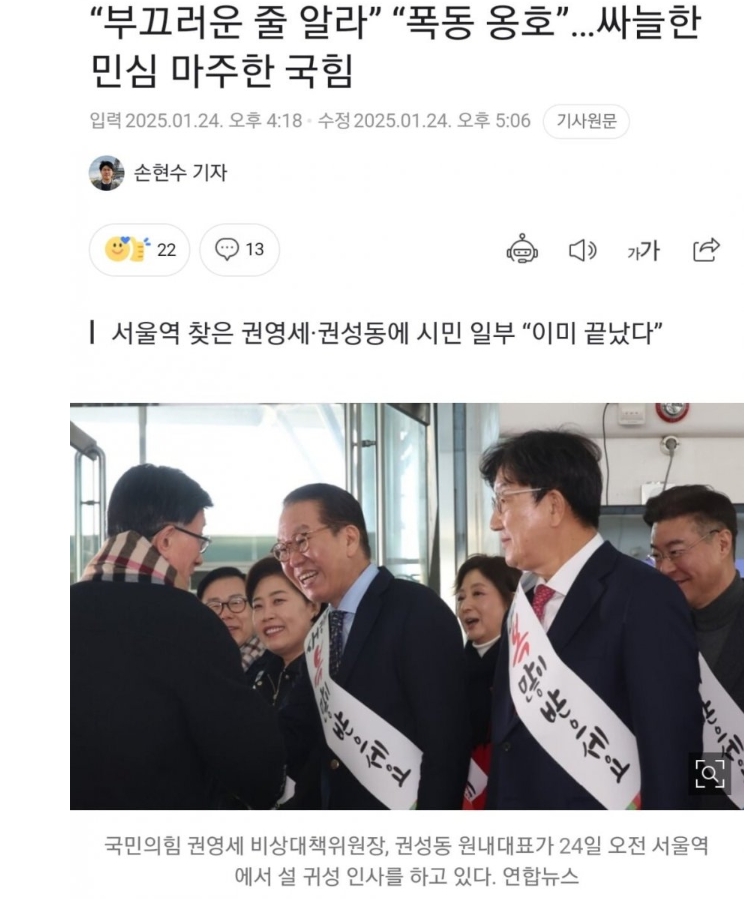Open reporter 손현수 기자 name link
749x899 pixels.
tap(181, 173)
